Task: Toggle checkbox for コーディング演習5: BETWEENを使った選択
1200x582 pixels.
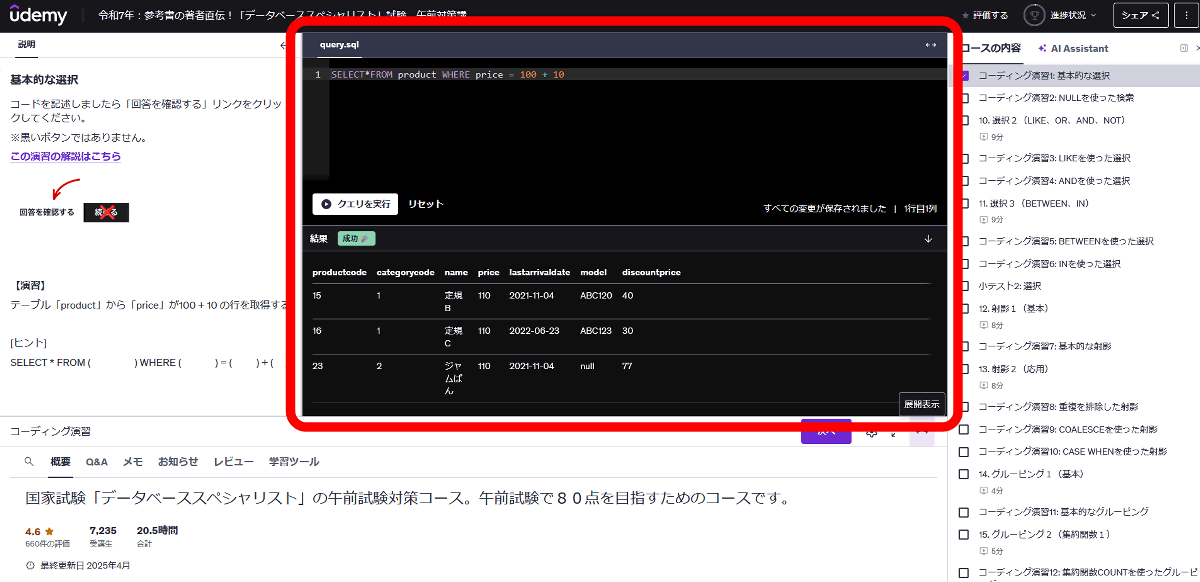Action: [965, 241]
